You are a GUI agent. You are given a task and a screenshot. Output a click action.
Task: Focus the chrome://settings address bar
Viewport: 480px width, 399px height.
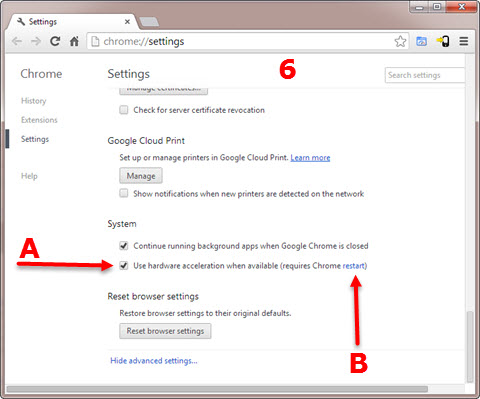247,41
